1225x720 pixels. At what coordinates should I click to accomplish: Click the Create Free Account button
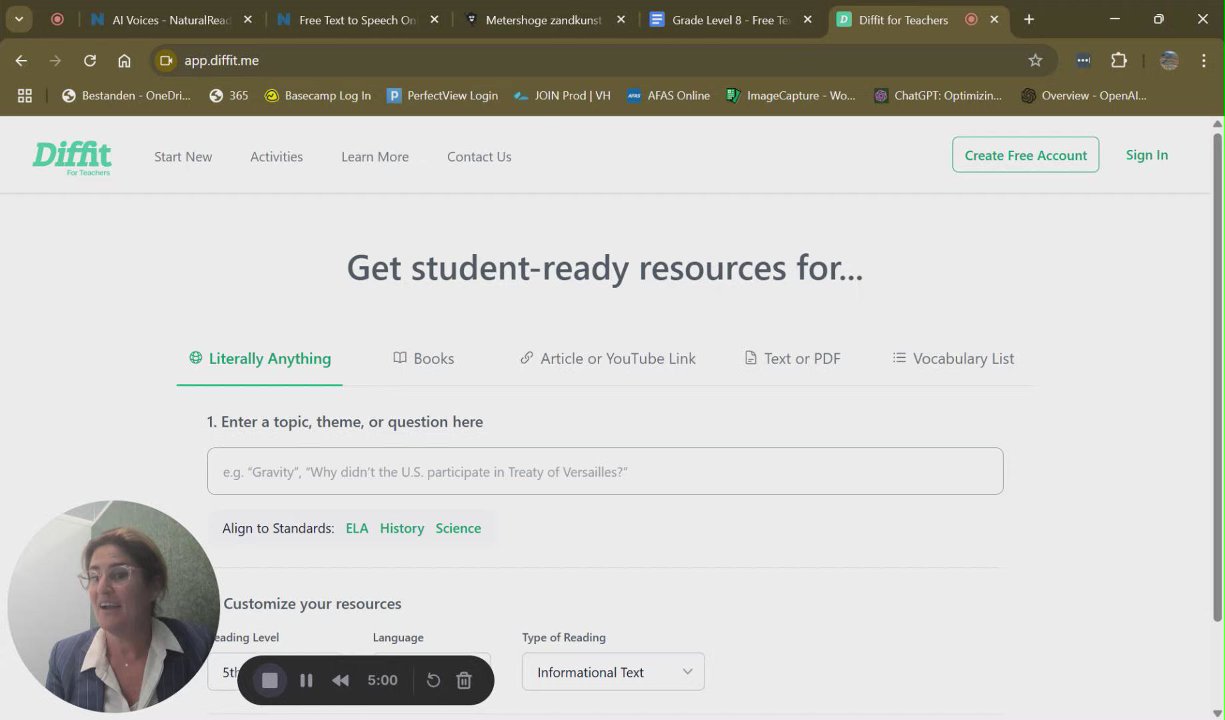click(1025, 155)
